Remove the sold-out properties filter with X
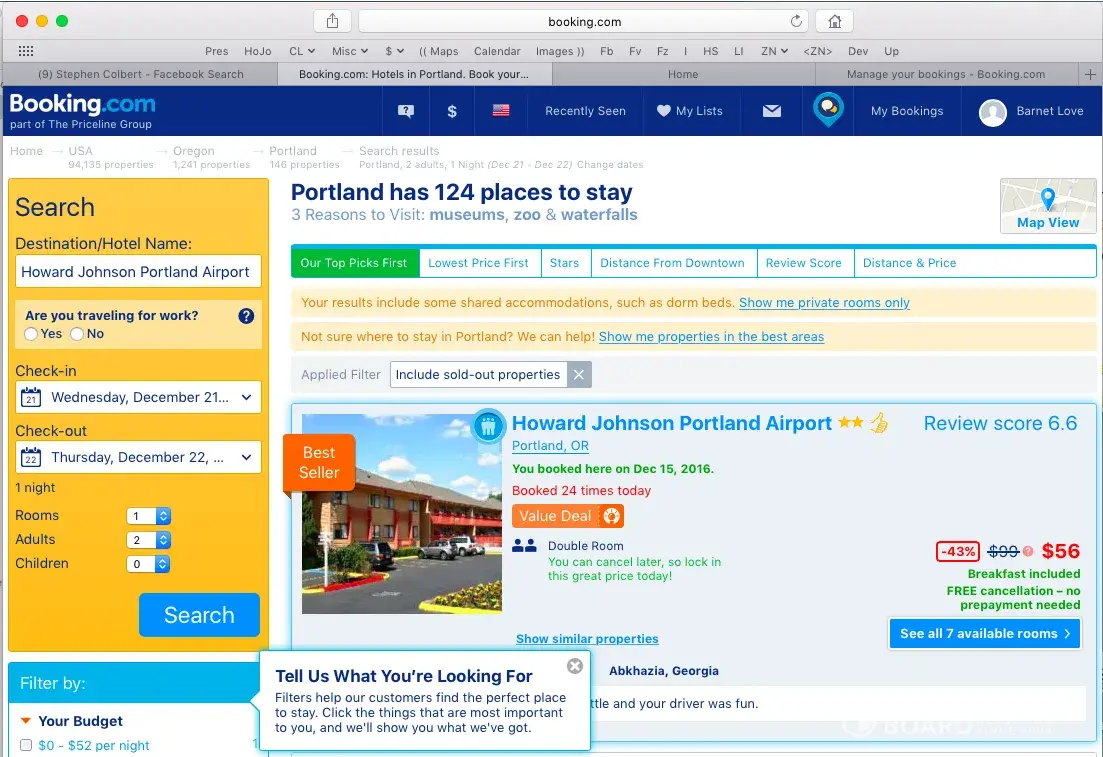 [579, 374]
